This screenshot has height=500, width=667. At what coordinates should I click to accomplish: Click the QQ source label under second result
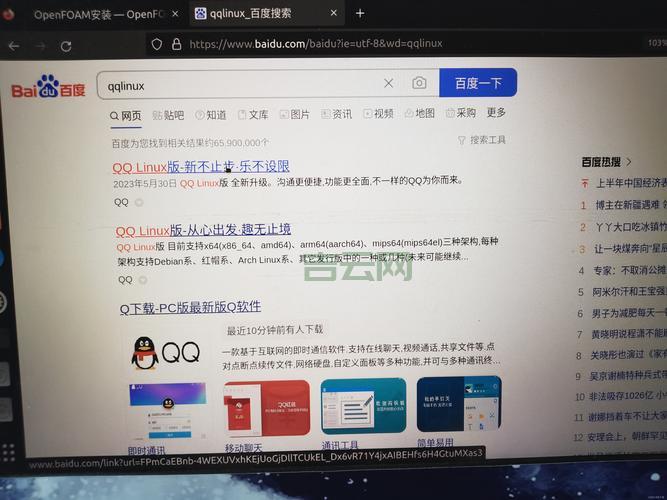coord(125,280)
